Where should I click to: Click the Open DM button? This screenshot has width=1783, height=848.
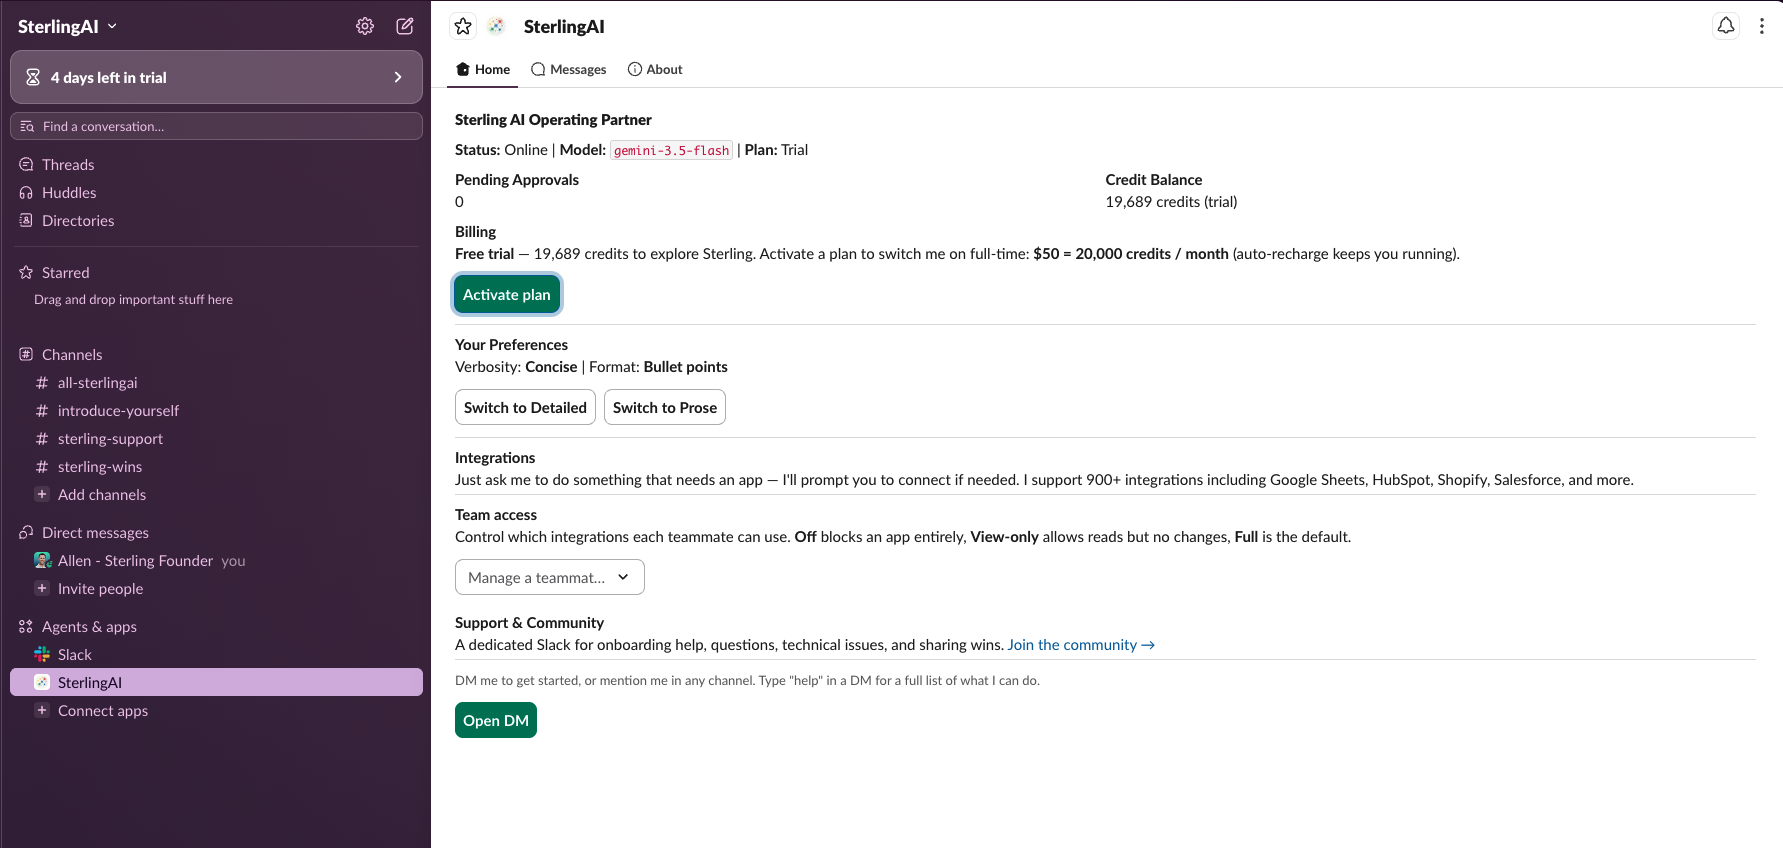496,720
